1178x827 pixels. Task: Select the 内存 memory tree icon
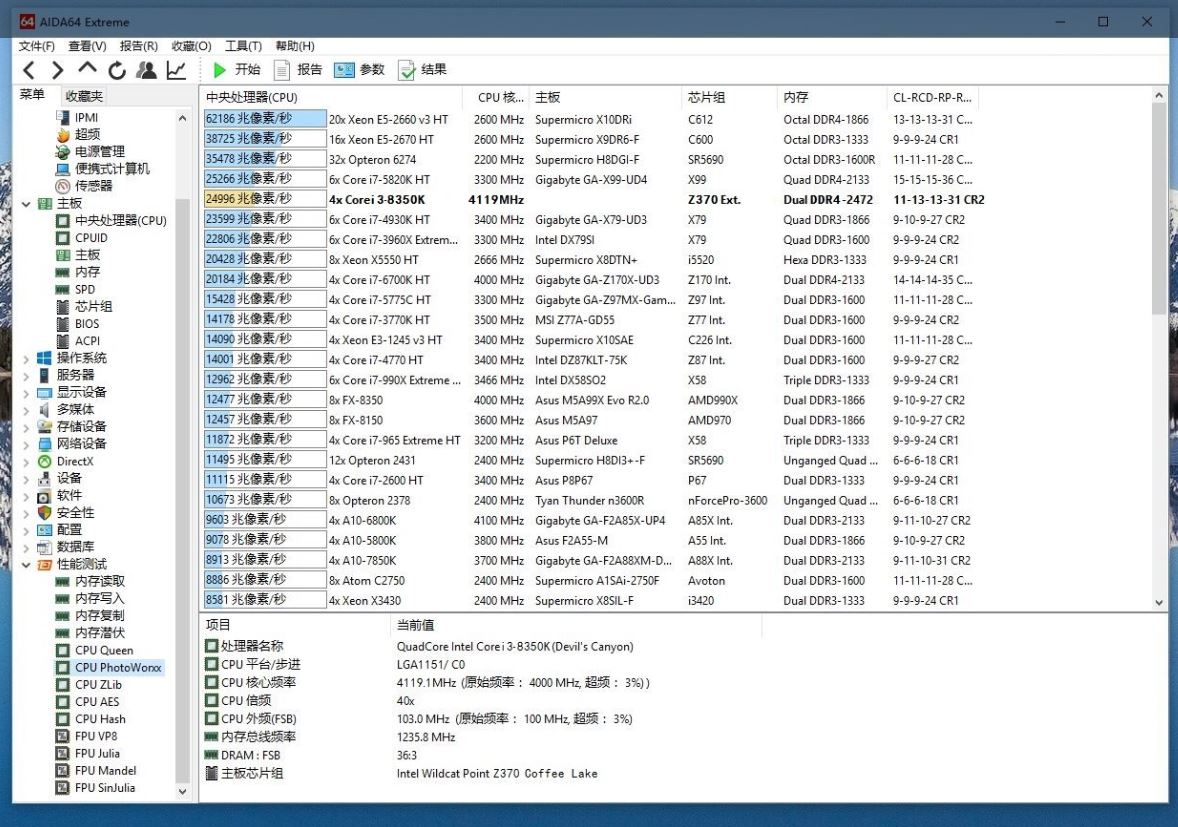pos(63,272)
